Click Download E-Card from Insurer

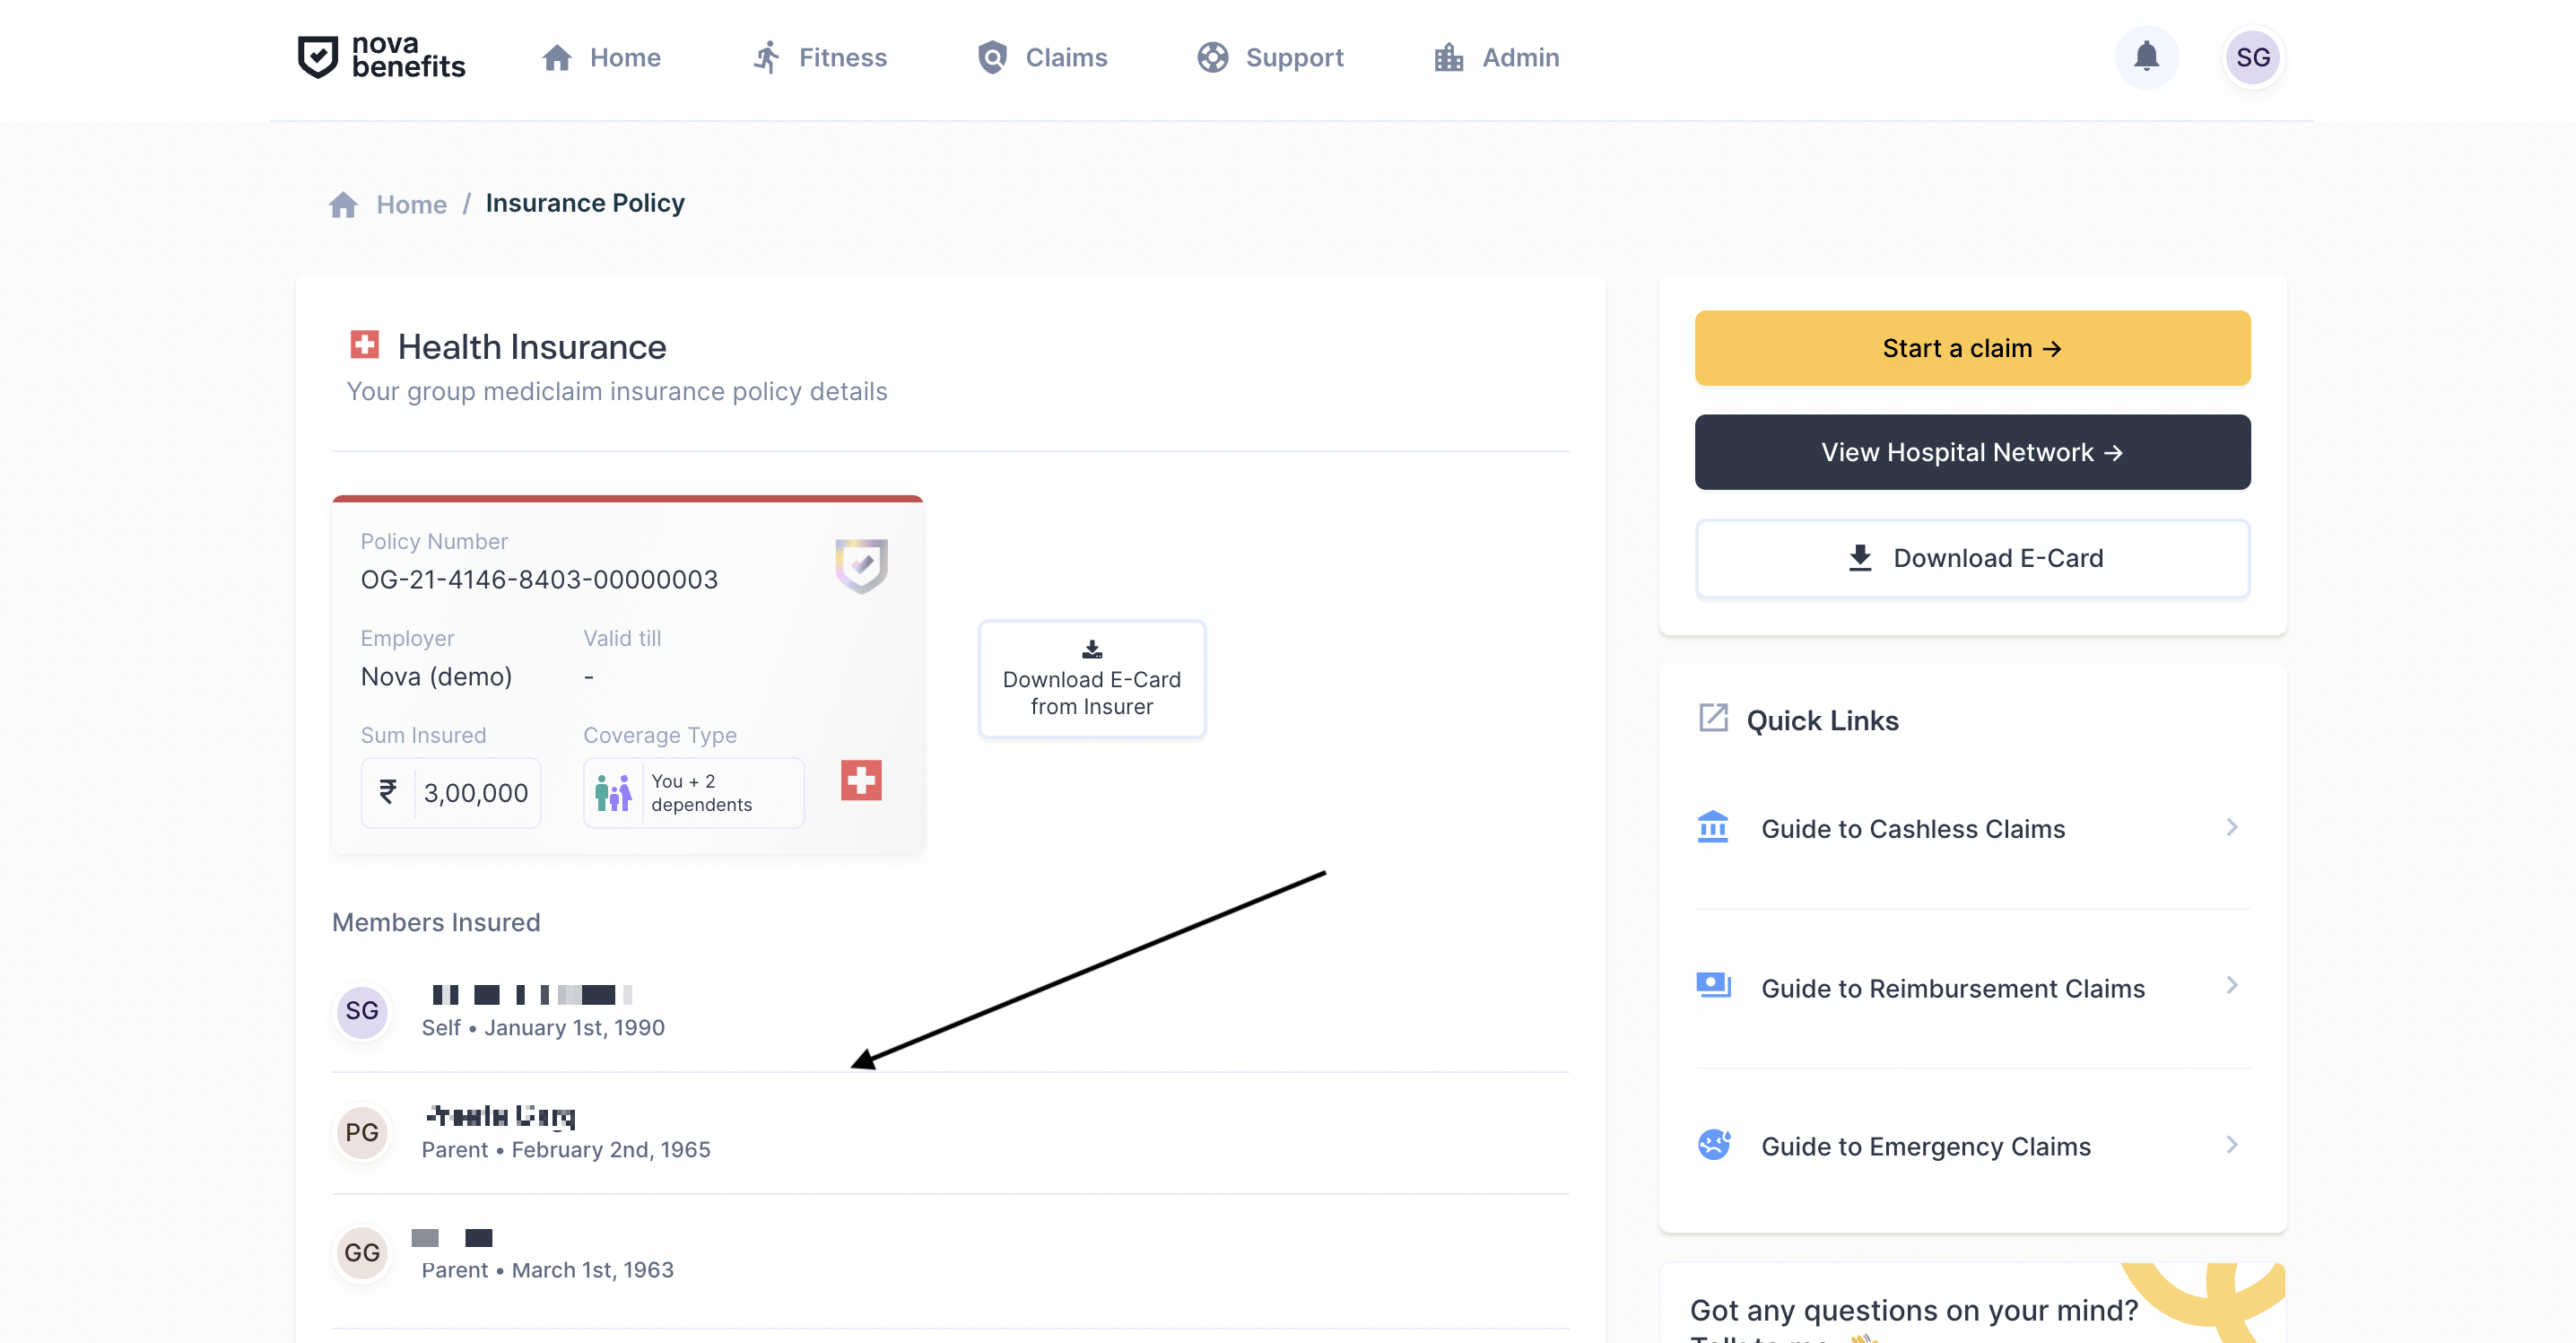pyautogui.click(x=1092, y=679)
